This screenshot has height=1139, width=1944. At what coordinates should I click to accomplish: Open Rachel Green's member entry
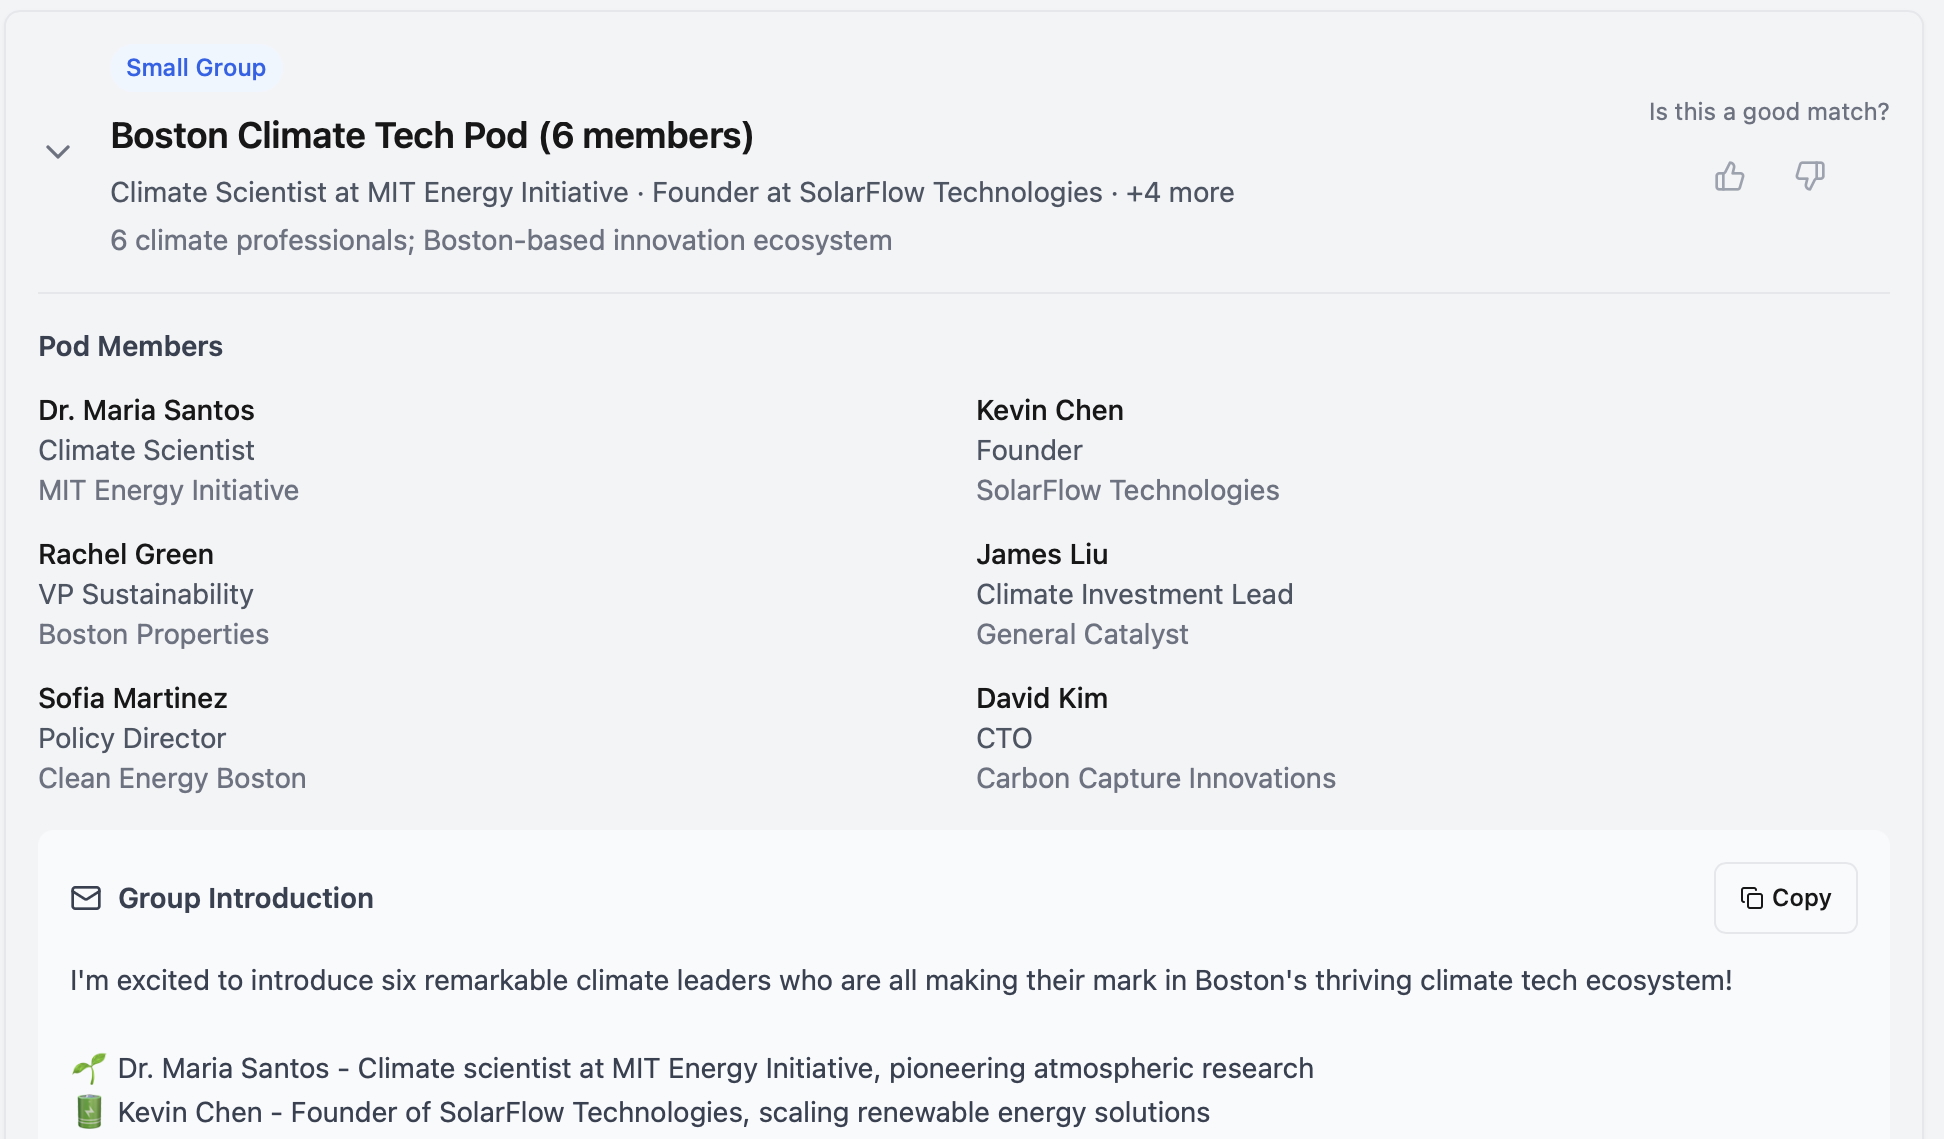coord(126,554)
